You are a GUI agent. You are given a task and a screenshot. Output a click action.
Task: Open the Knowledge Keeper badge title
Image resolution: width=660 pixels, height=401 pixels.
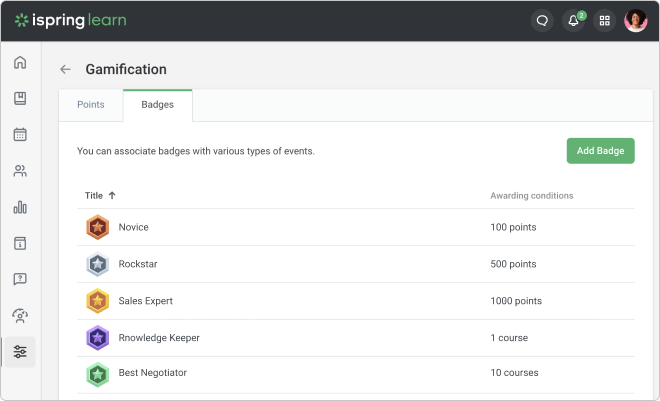pos(159,338)
